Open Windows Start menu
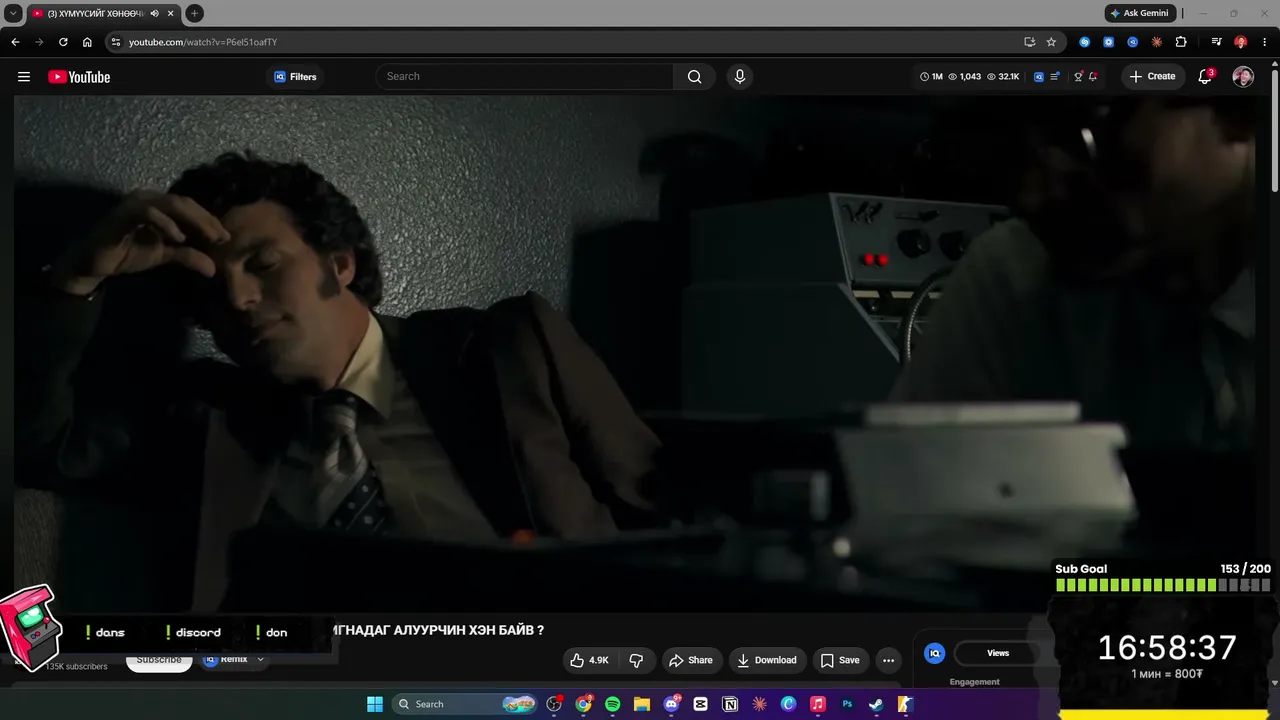The image size is (1280, 720). tap(375, 704)
